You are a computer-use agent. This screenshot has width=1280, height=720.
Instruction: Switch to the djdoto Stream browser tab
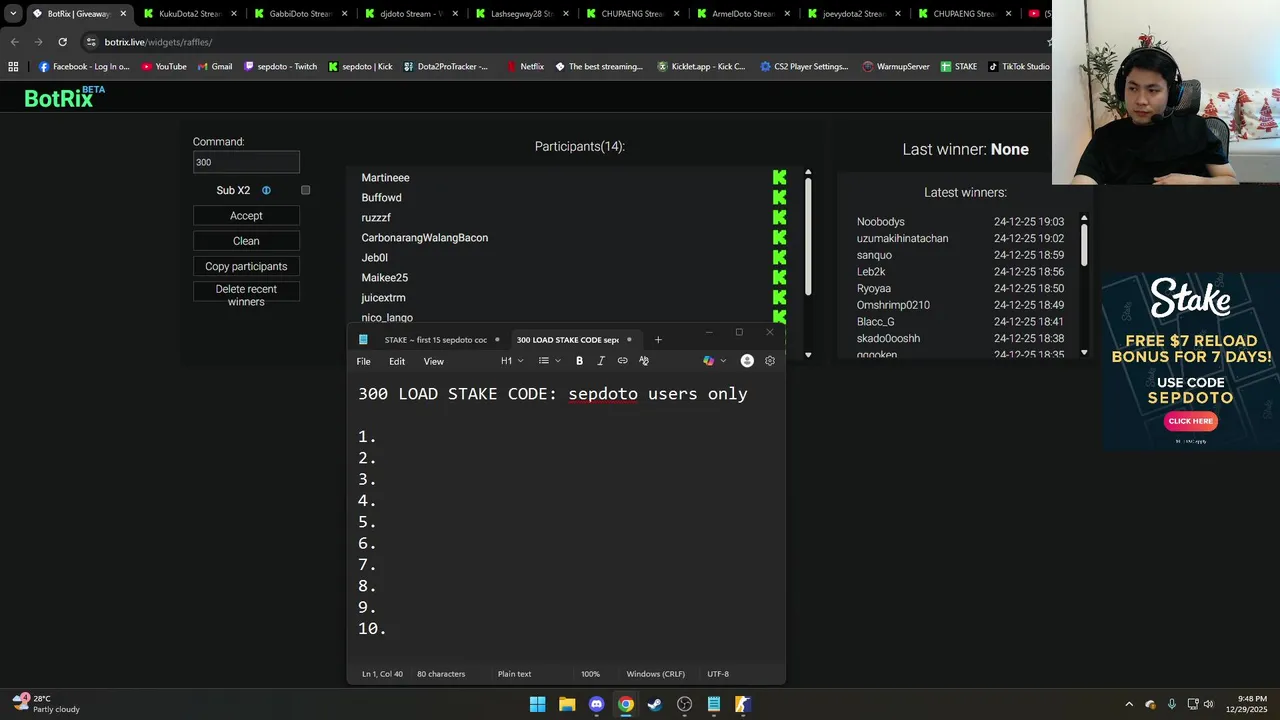411,14
